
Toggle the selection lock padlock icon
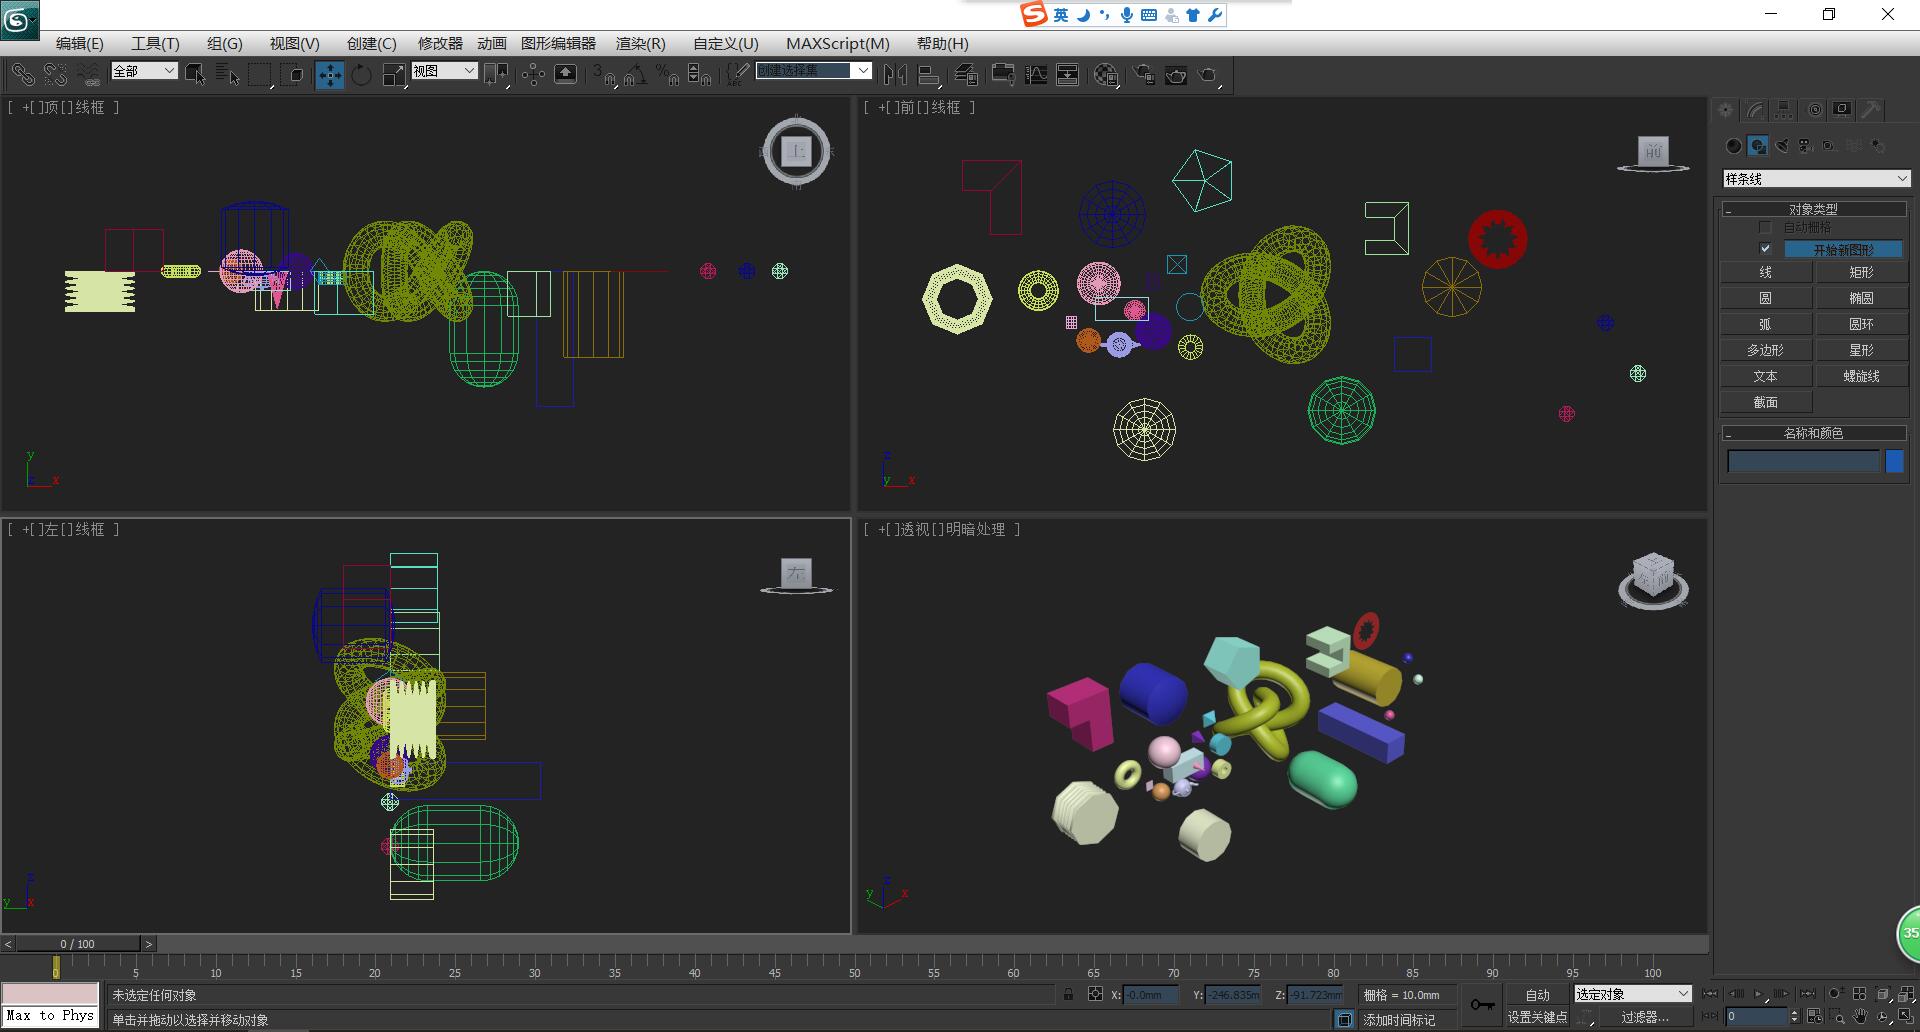[1068, 994]
